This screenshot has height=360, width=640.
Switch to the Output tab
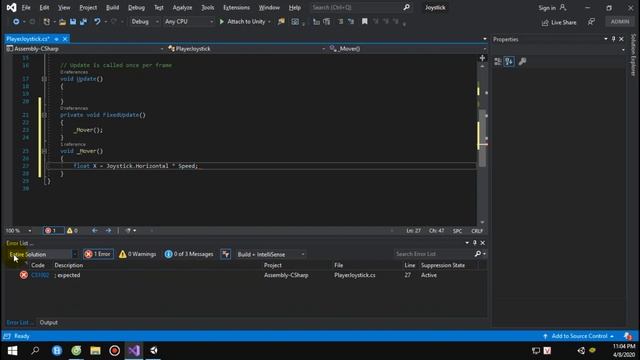49,322
